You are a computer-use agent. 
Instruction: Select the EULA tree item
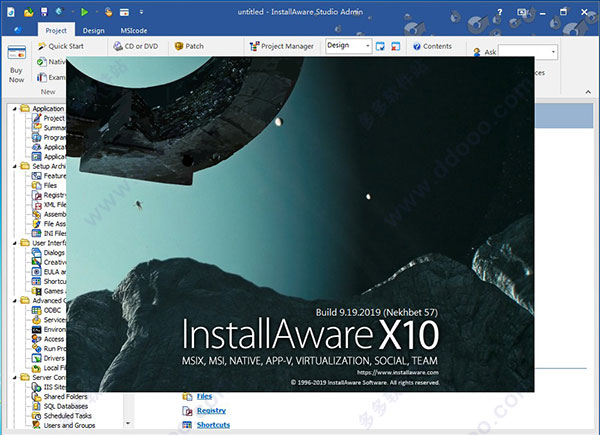pyautogui.click(x=49, y=272)
